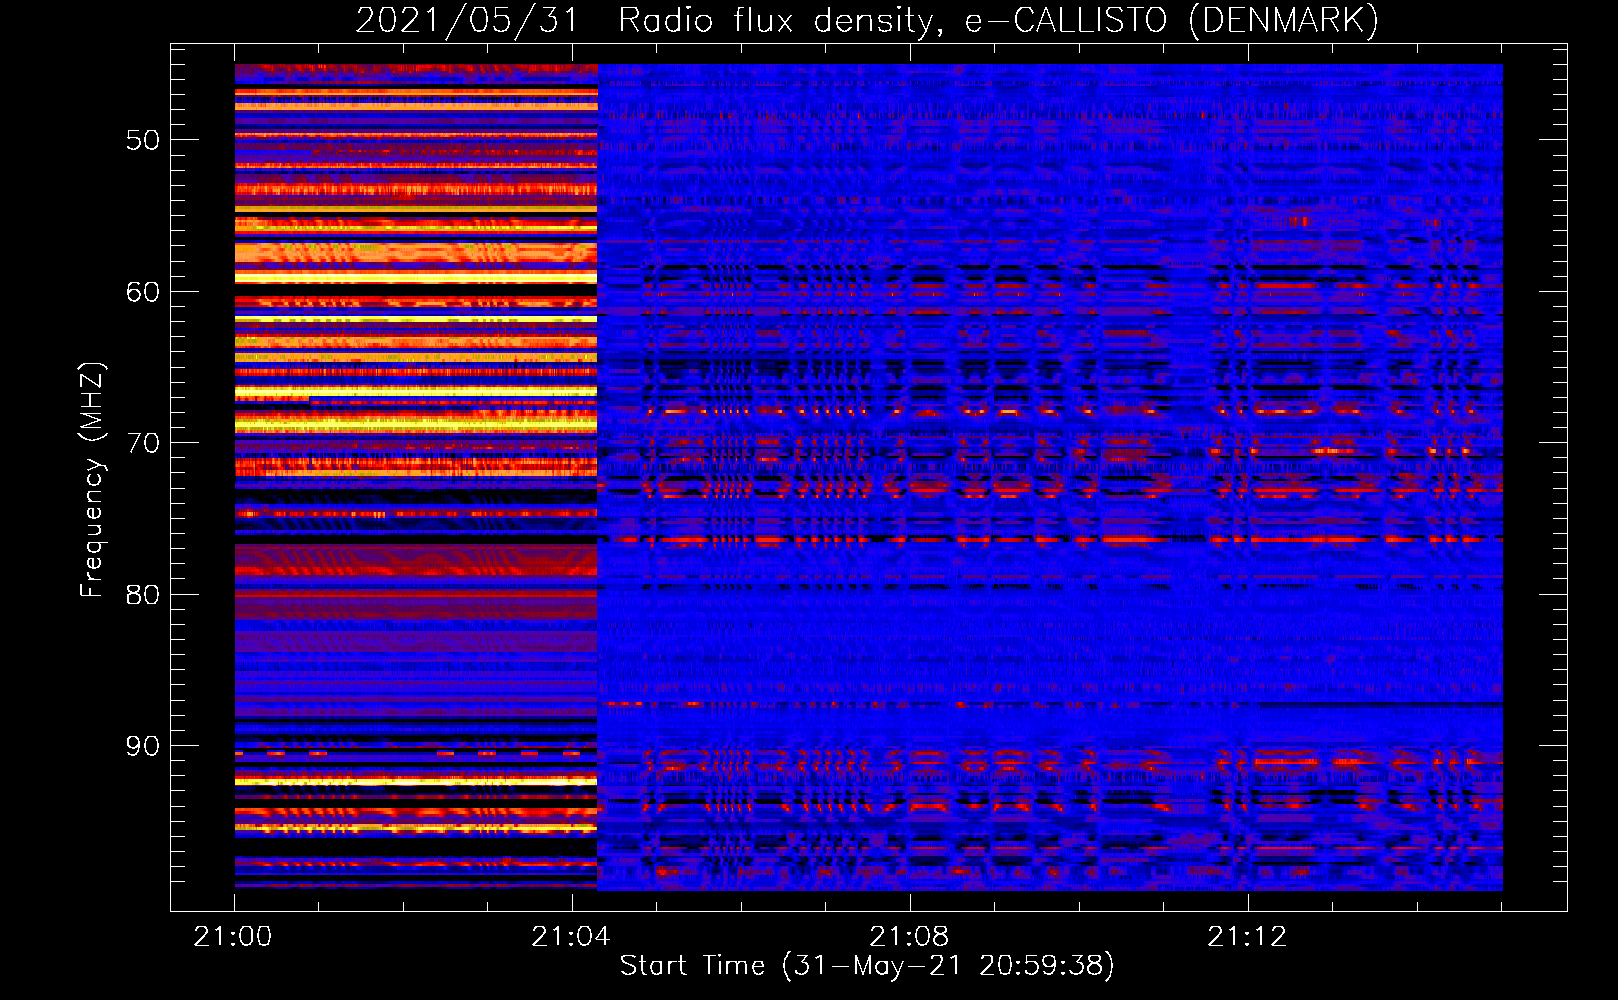Click the '70' frequency tick label
The width and height of the screenshot is (1618, 1000).
[x=143, y=443]
